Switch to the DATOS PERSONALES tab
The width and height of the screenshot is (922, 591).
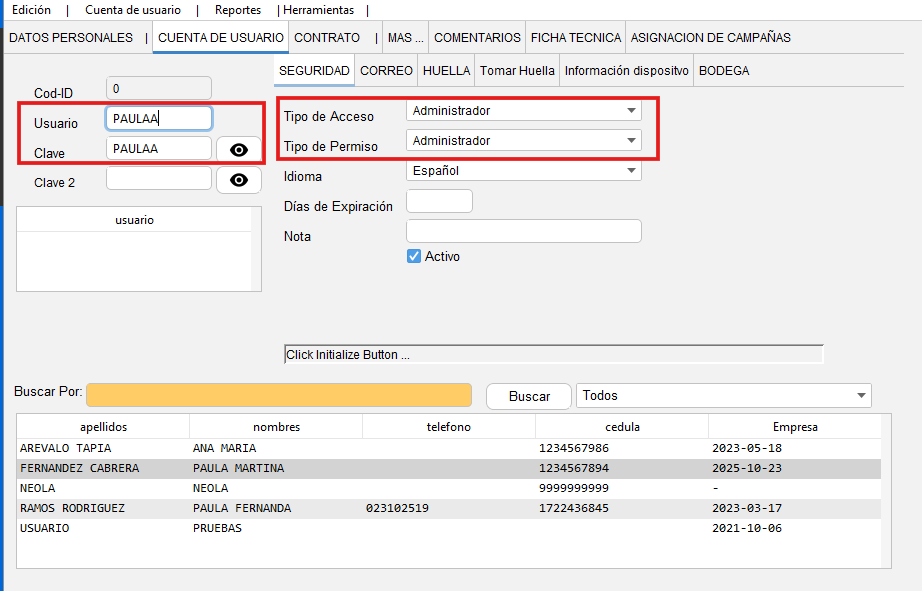[70, 38]
